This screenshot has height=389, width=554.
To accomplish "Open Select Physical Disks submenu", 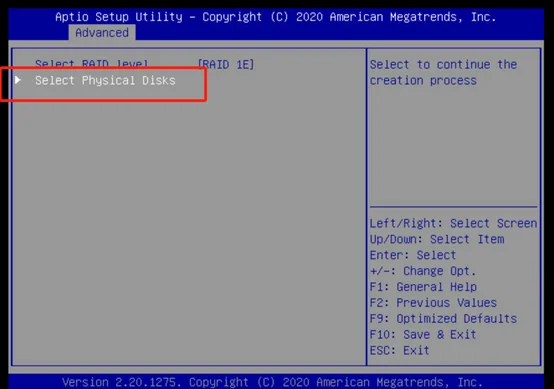I will click(x=105, y=81).
